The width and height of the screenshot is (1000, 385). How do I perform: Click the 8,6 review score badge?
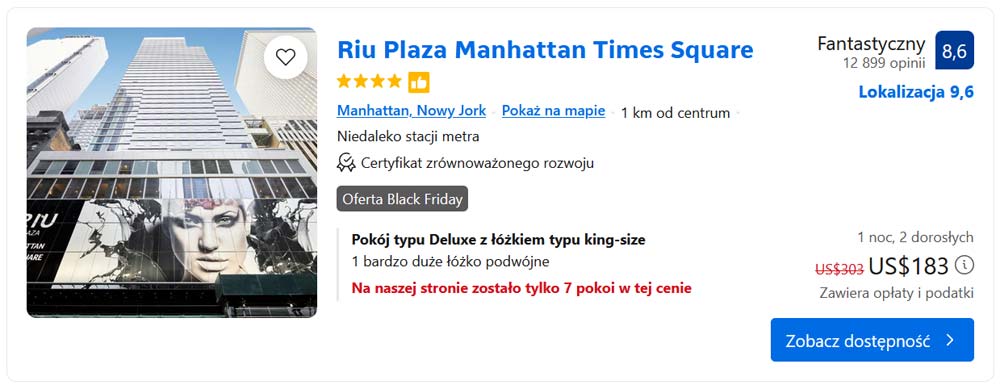(954, 50)
